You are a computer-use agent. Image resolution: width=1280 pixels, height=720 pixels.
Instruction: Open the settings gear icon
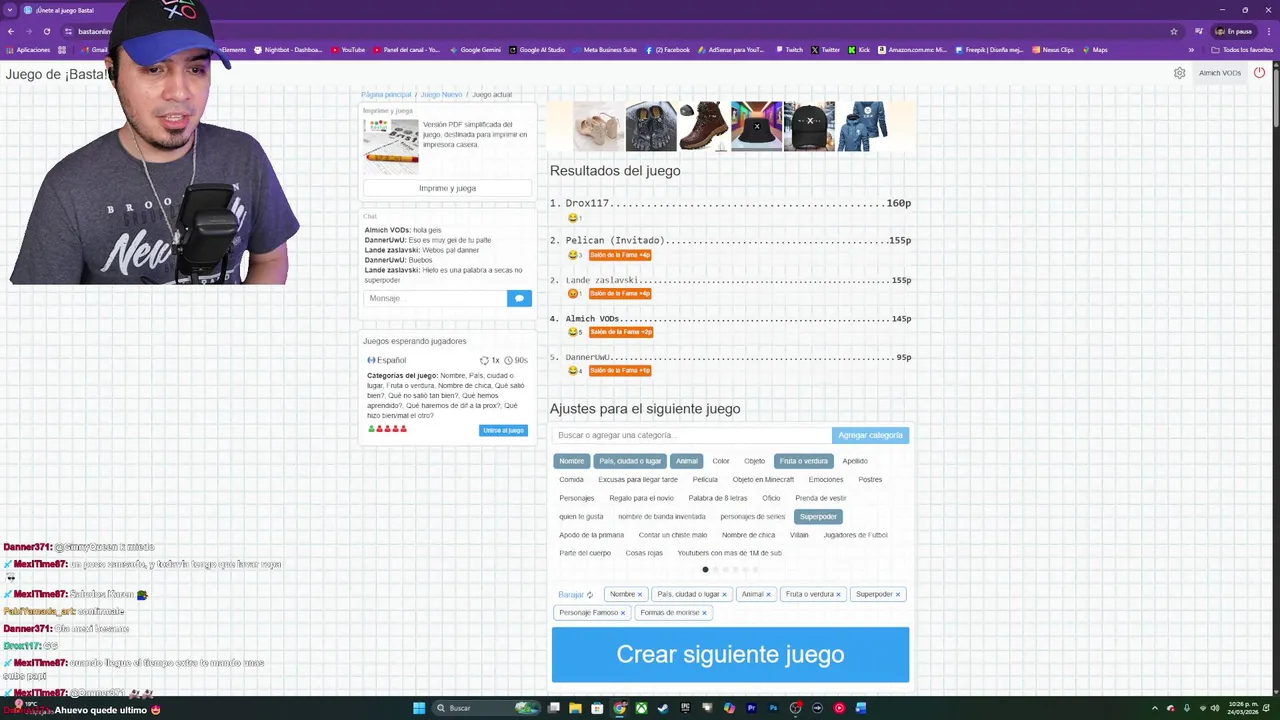[x=1180, y=73]
